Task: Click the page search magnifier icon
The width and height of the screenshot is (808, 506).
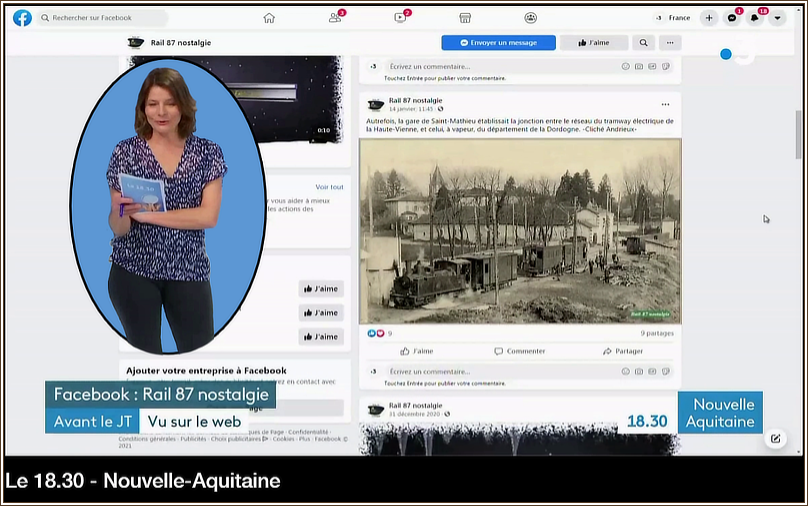Action: (644, 43)
